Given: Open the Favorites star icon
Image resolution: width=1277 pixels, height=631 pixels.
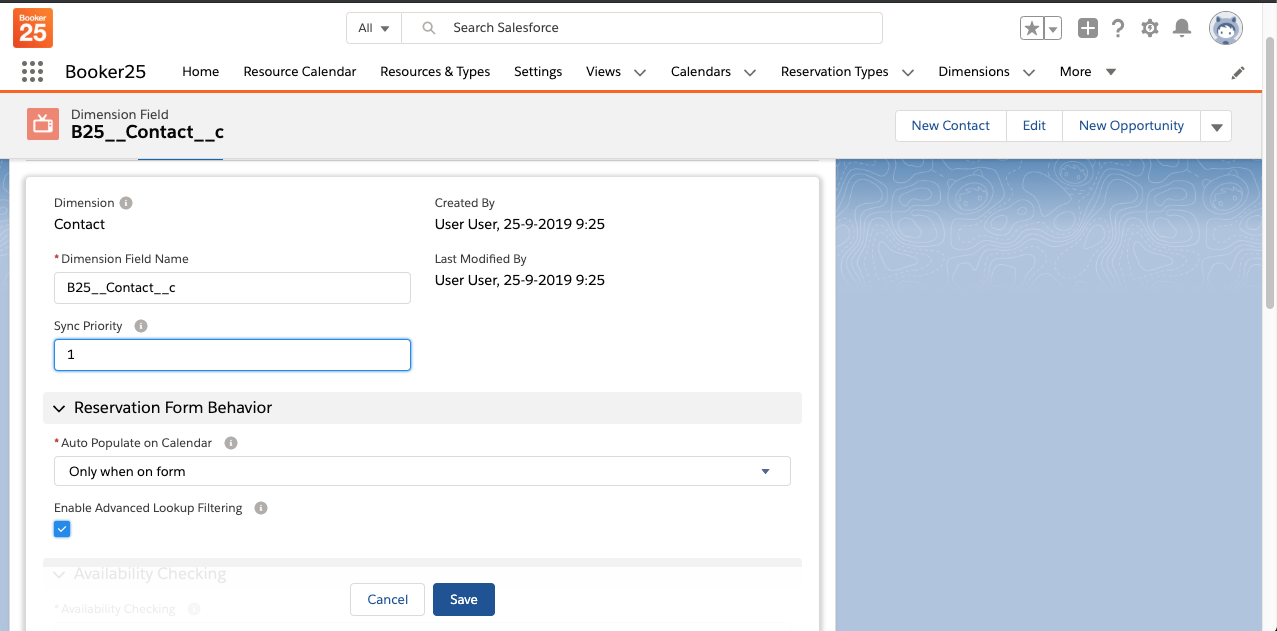Looking at the screenshot, I should [1031, 29].
